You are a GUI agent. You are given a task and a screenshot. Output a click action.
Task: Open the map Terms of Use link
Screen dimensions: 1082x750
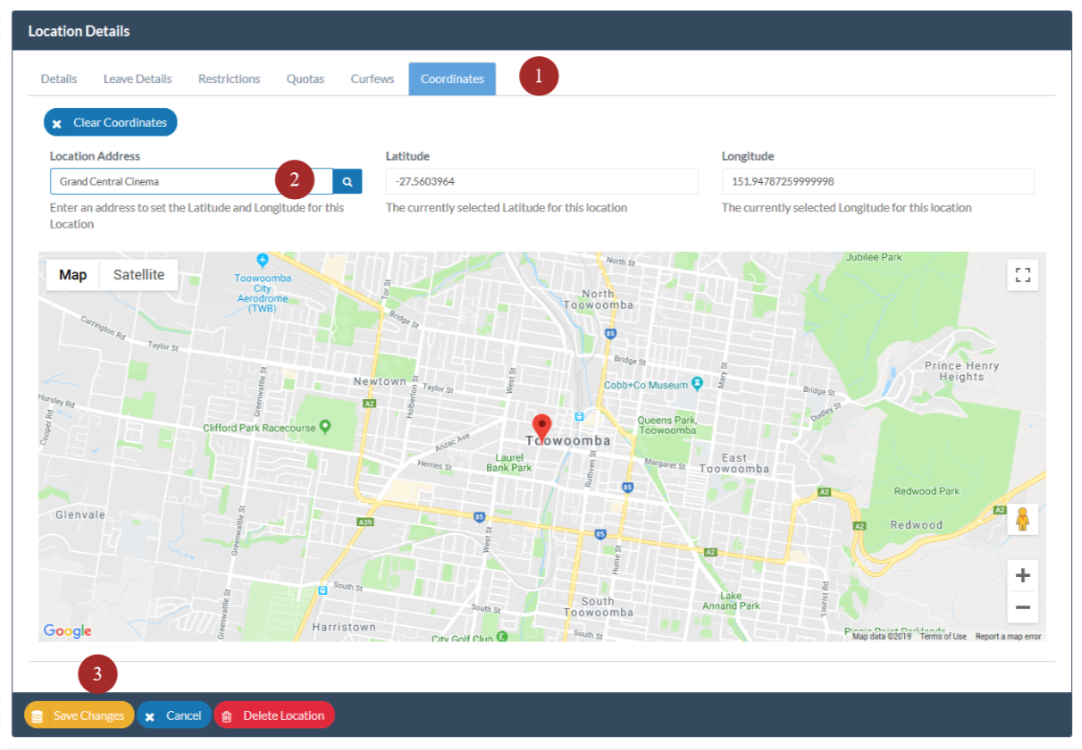coord(943,636)
